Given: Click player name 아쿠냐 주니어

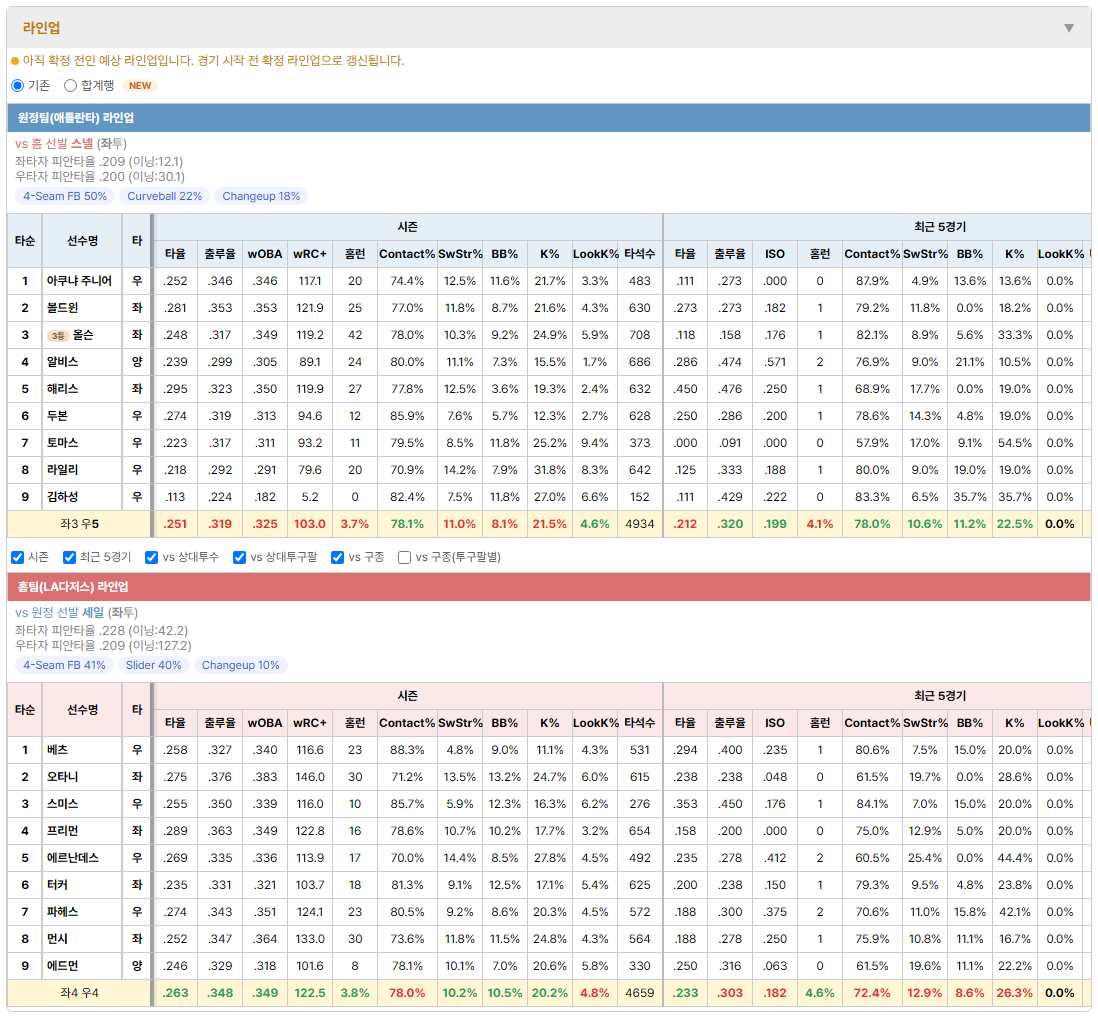Looking at the screenshot, I should [x=79, y=281].
